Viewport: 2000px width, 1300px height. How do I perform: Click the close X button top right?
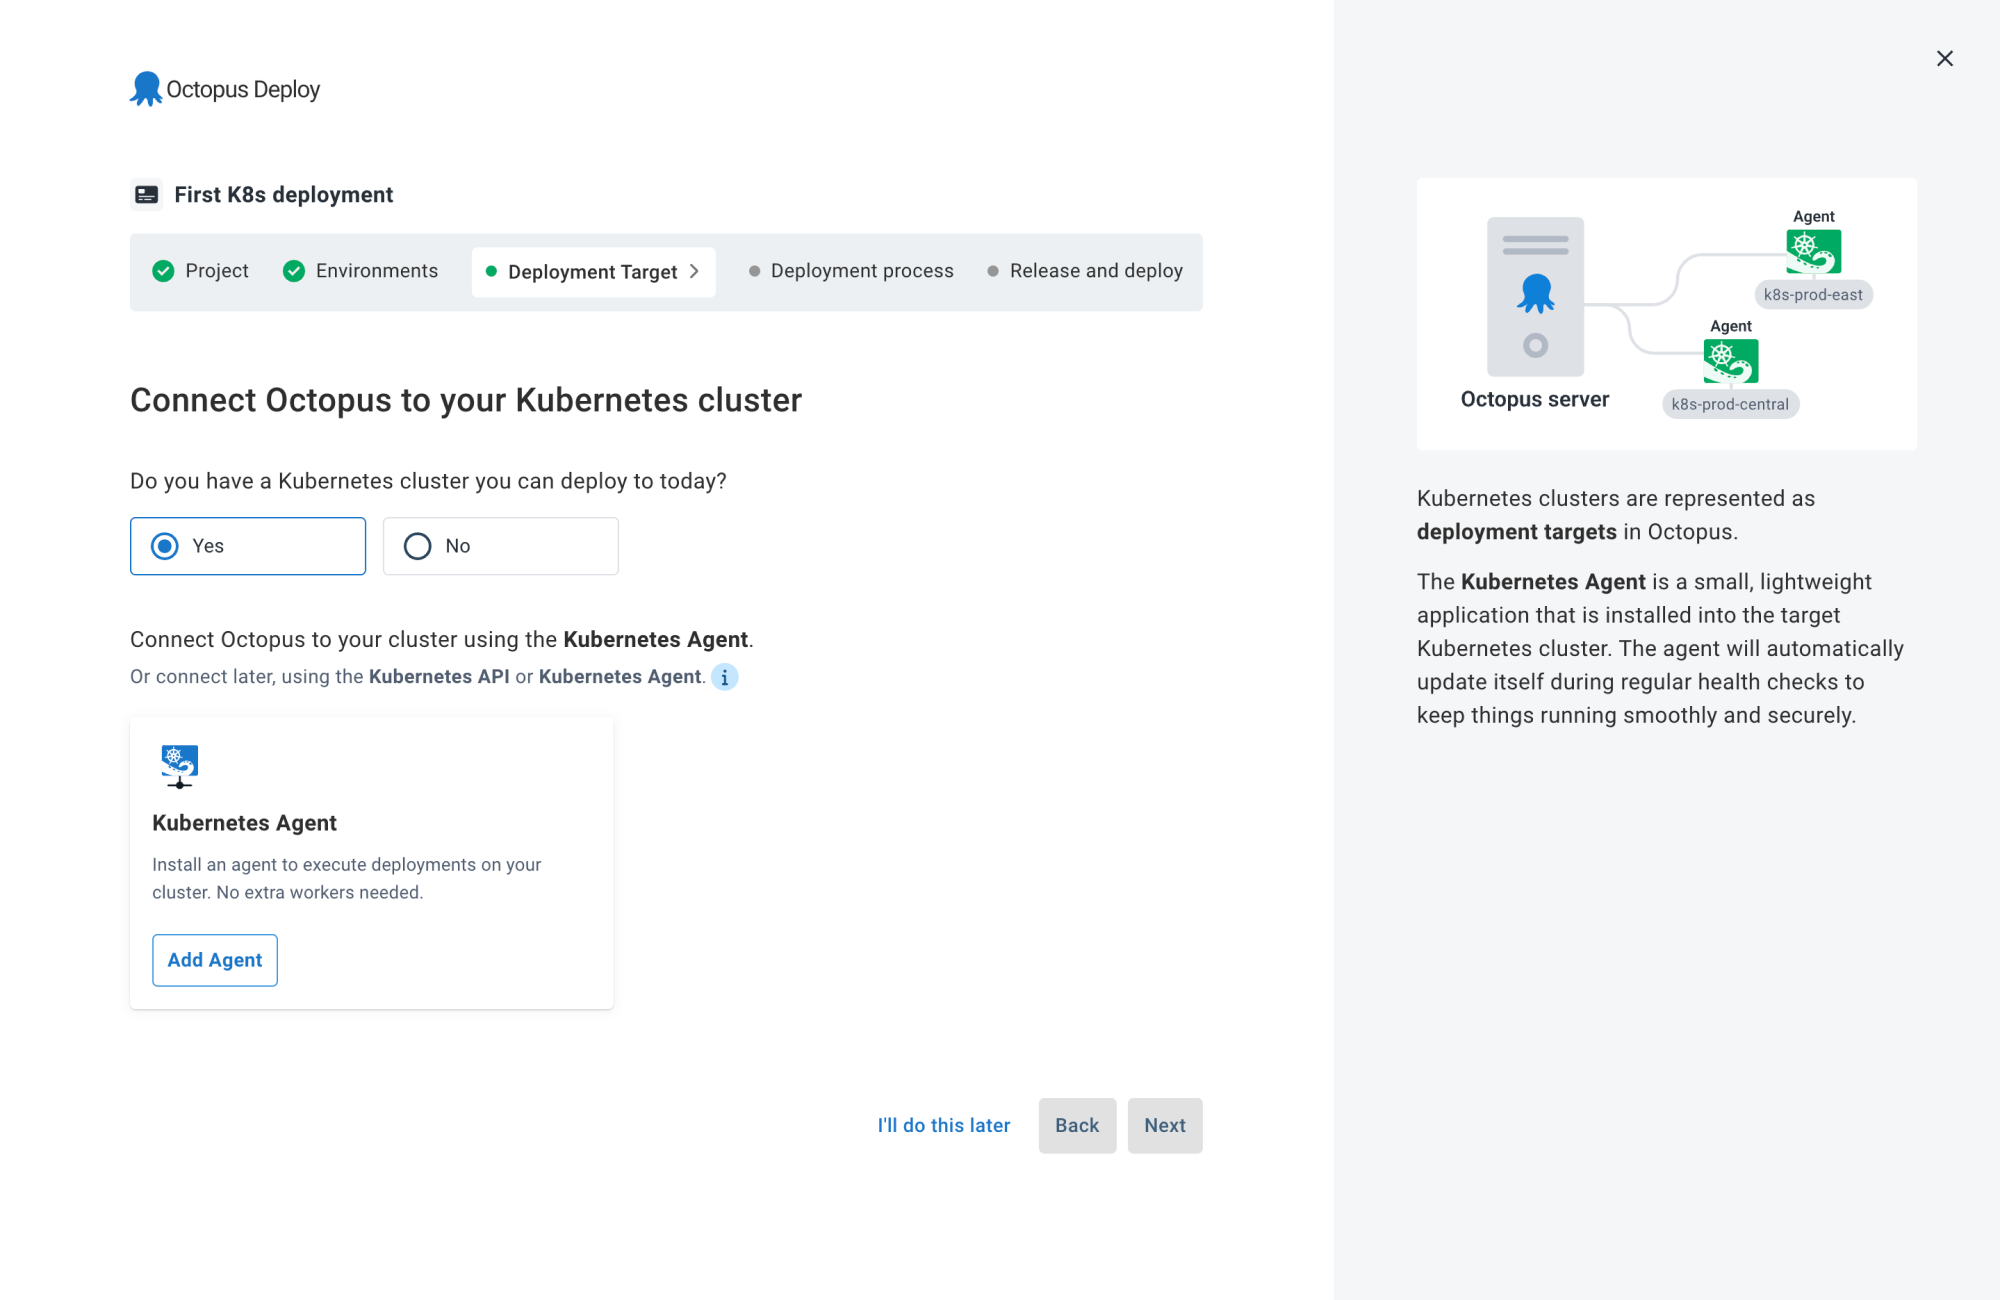(x=1945, y=58)
